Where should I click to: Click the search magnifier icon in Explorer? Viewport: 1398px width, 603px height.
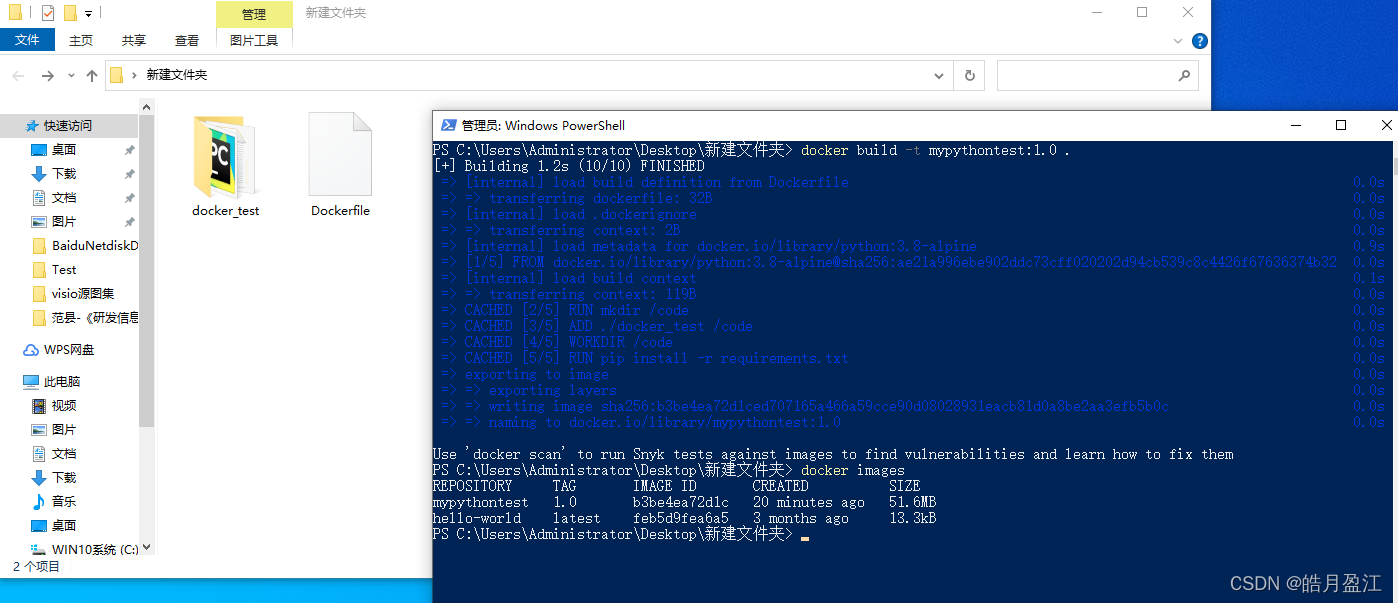1183,75
